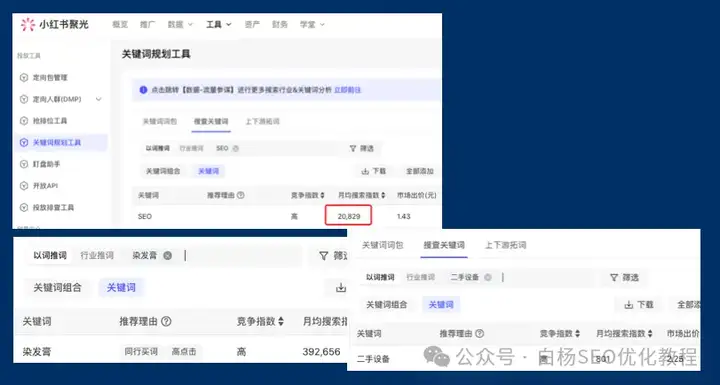This screenshot has height=385, width=720.
Task: Click 下载 in the 二手设备 panel
Action: pos(639,305)
